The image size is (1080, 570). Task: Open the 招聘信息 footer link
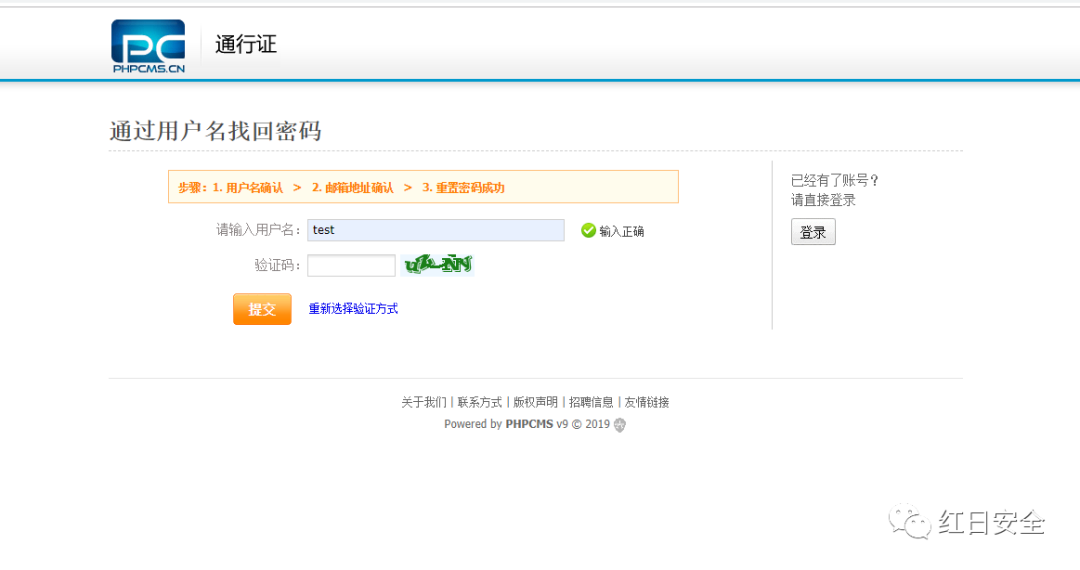[591, 402]
